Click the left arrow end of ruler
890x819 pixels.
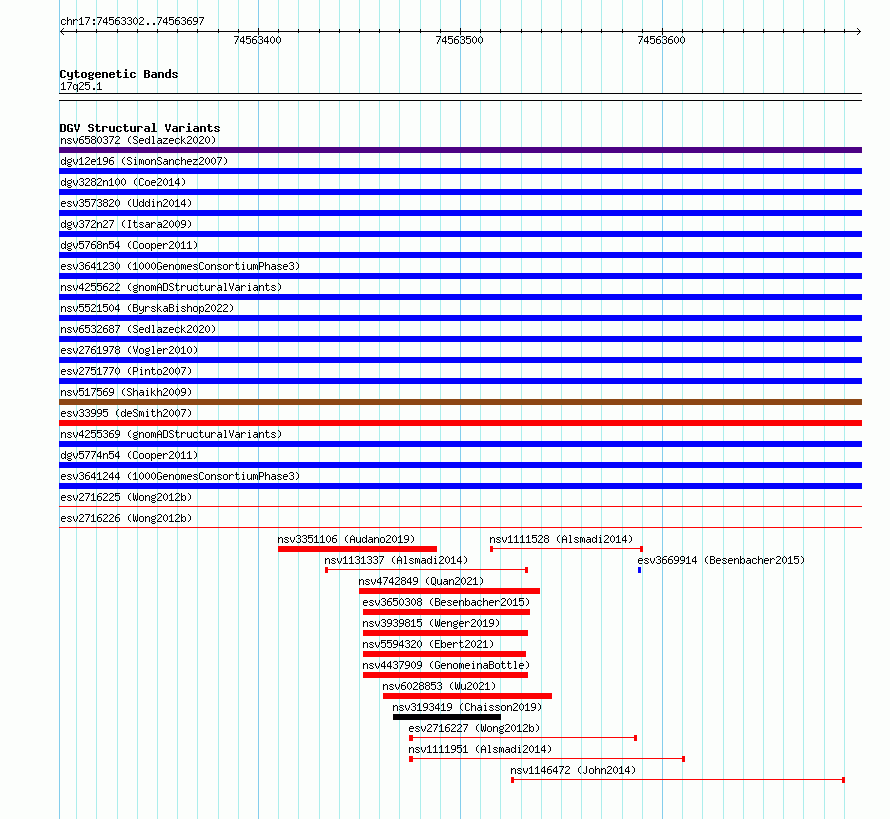tap(62, 32)
